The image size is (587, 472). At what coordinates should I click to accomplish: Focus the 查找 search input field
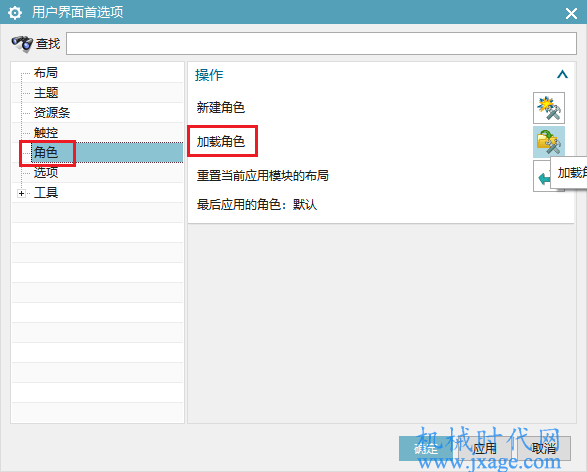pos(321,43)
